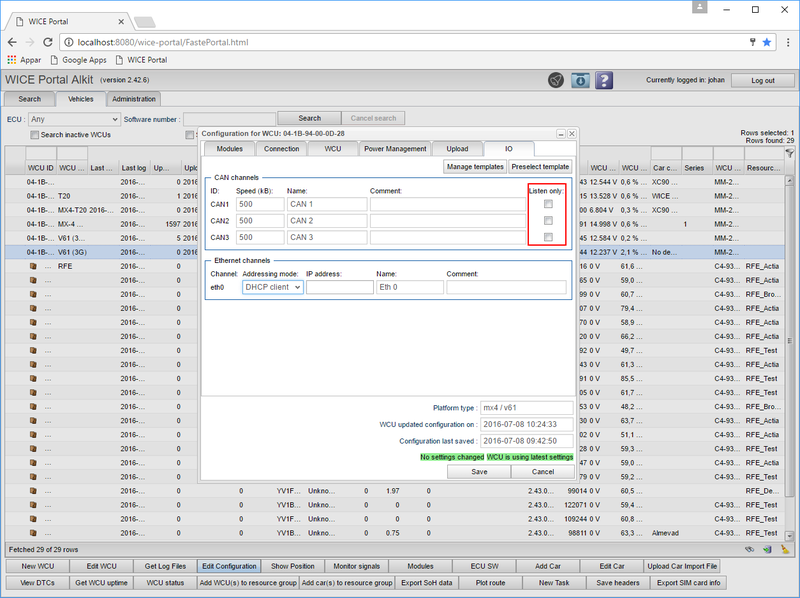800x598 pixels.
Task: Click the car icon in the RFE row
Action: [33, 266]
